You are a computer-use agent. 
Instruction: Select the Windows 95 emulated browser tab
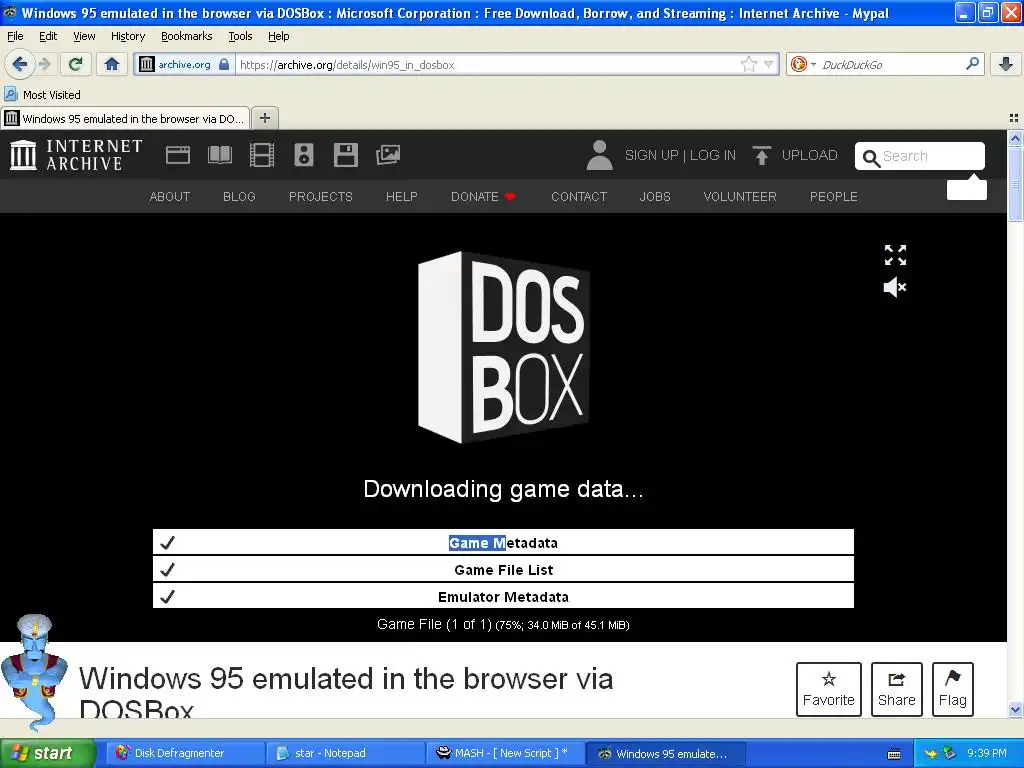(125, 118)
